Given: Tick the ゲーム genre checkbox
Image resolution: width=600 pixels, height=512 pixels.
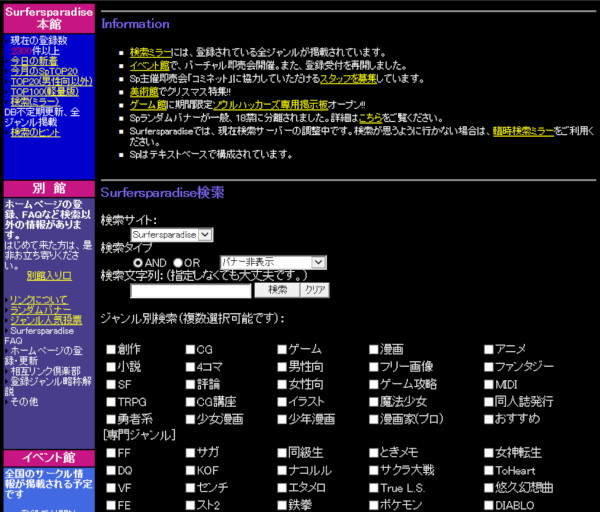Looking at the screenshot, I should point(282,349).
